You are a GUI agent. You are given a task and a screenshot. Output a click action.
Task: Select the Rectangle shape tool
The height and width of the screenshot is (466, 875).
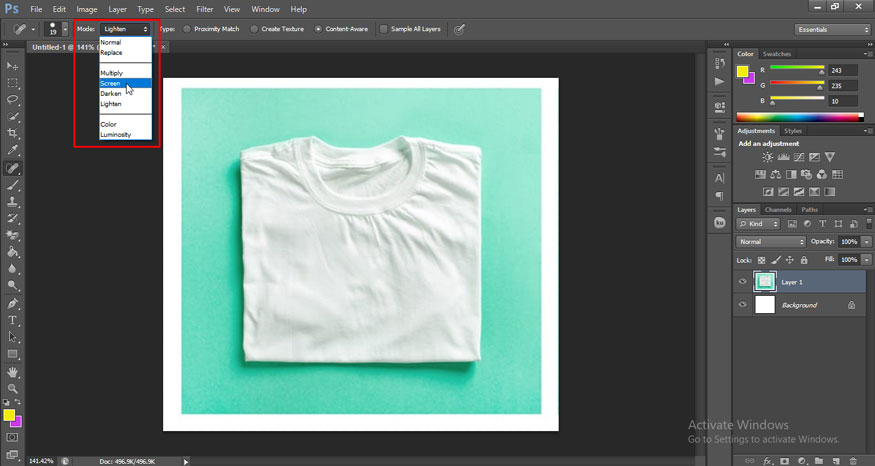(x=12, y=354)
